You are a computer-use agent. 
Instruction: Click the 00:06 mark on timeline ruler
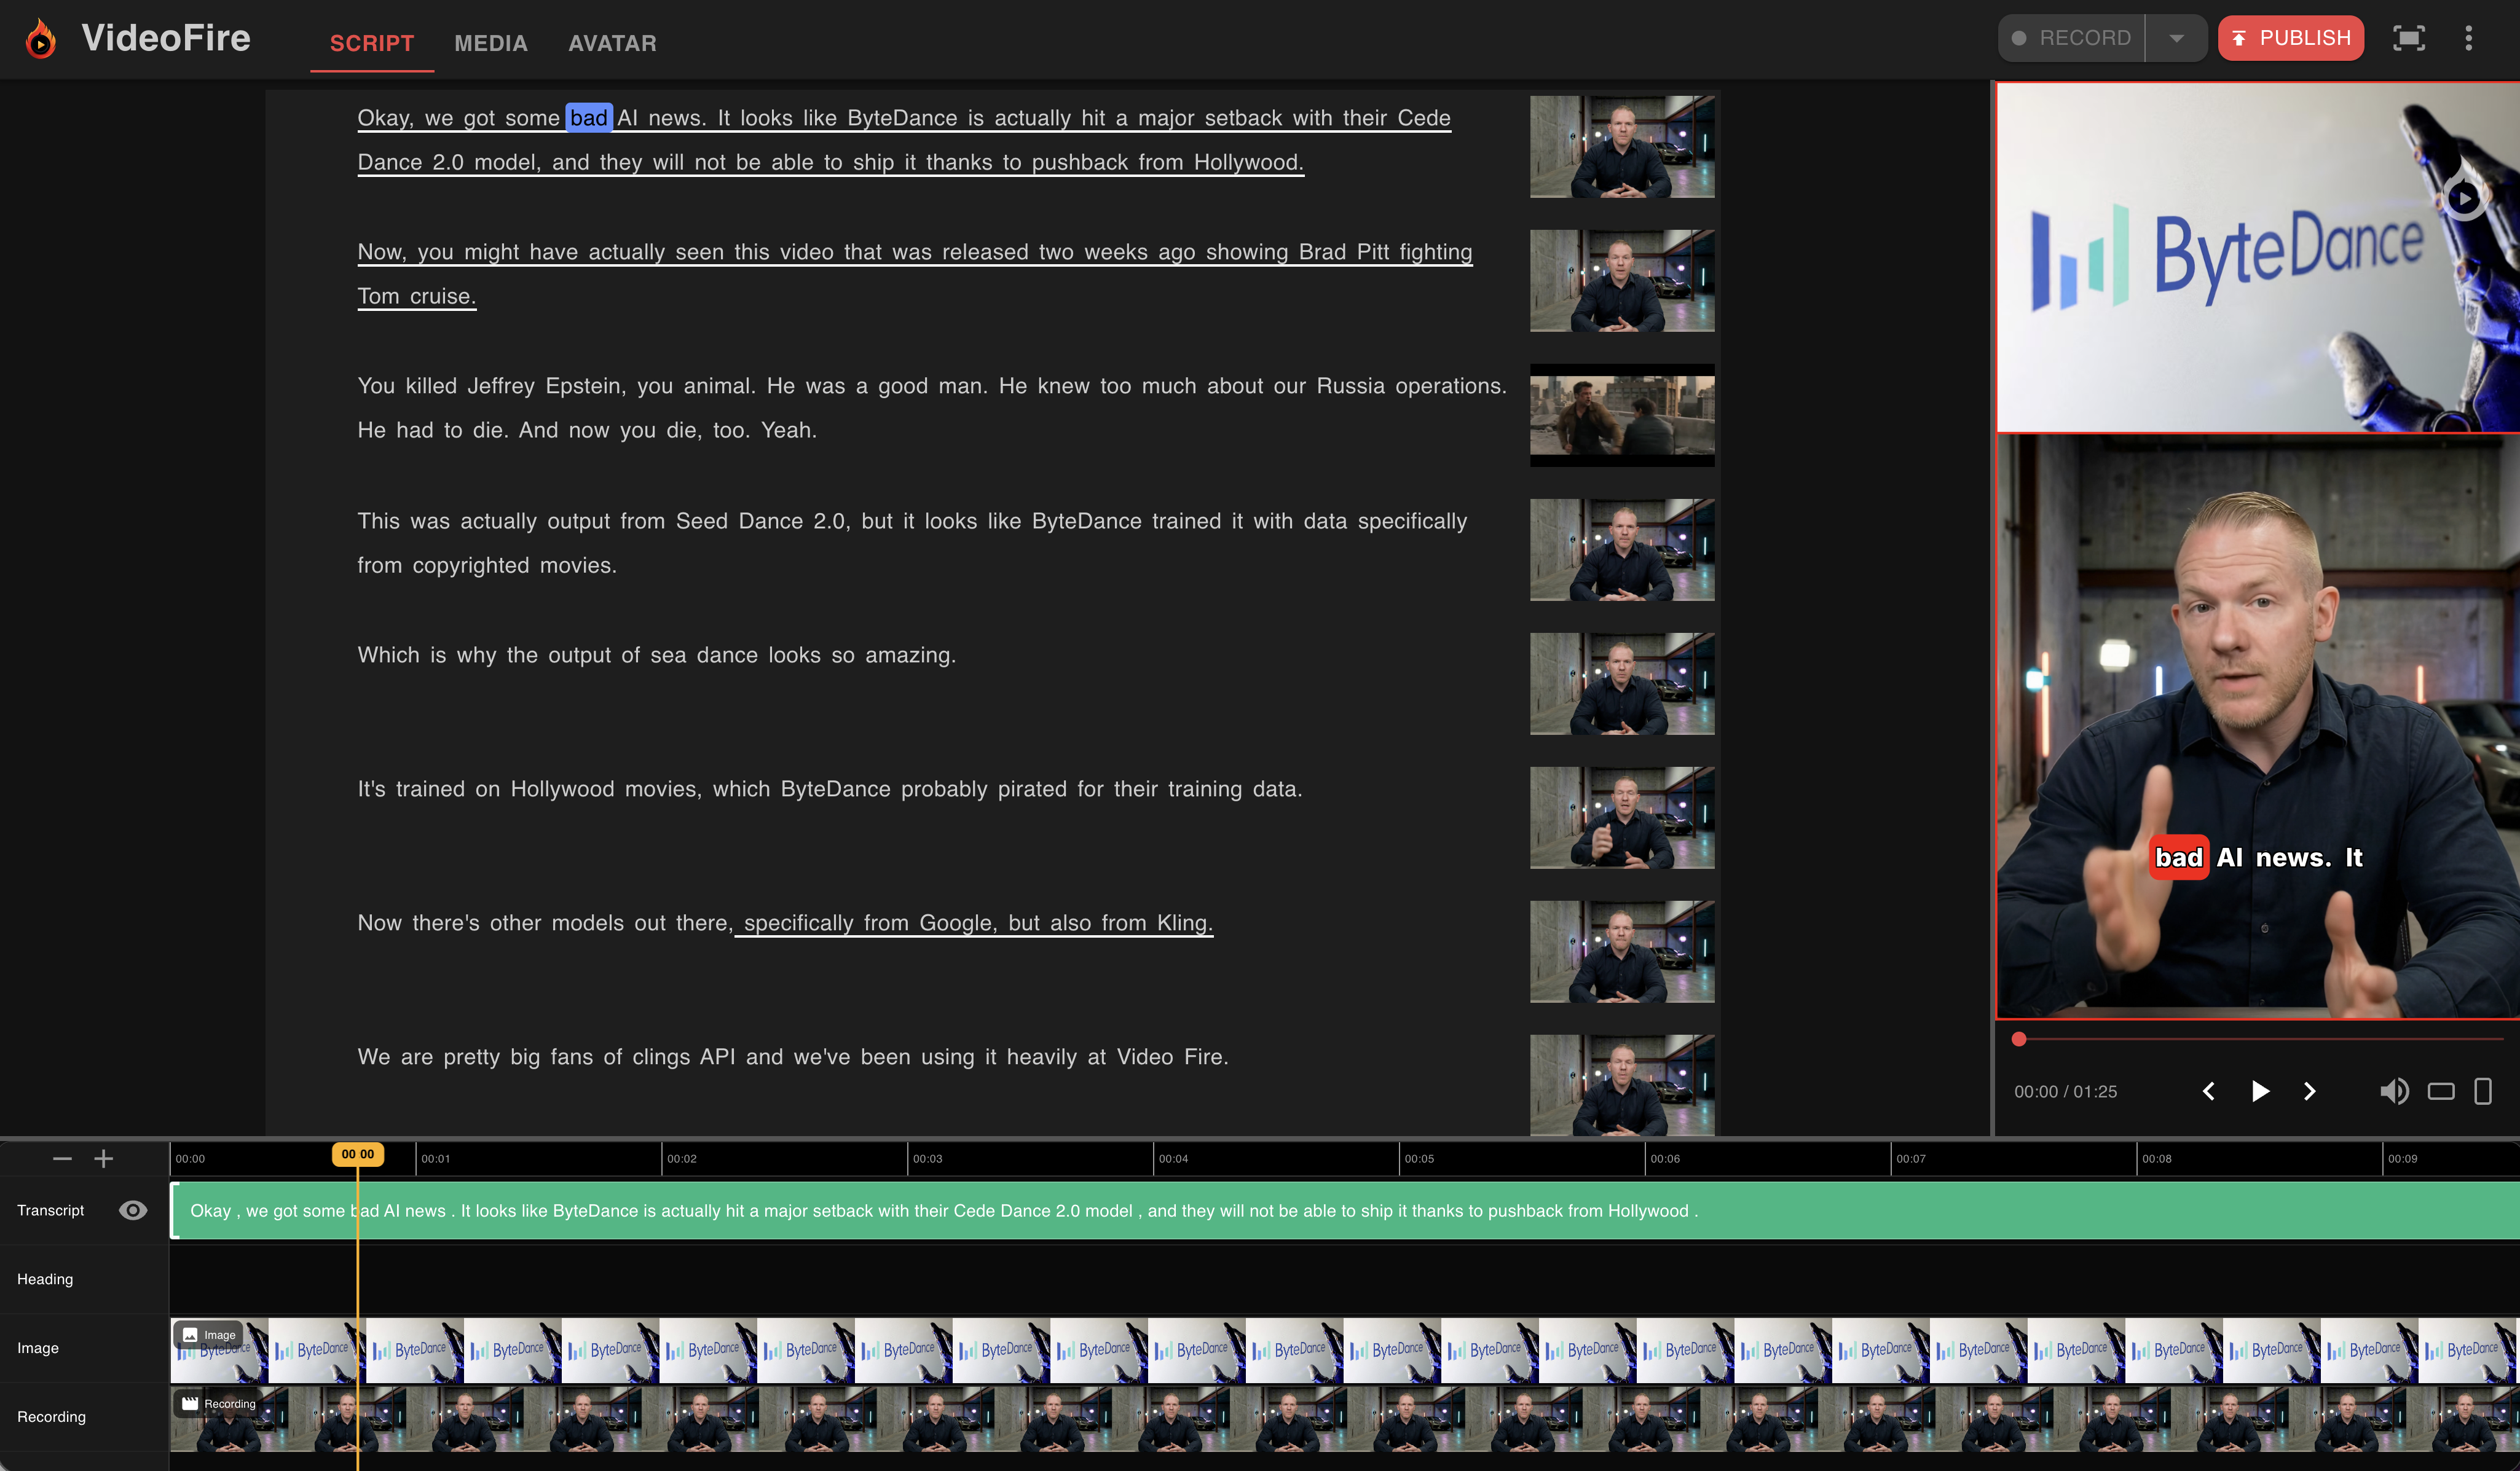(1665, 1159)
